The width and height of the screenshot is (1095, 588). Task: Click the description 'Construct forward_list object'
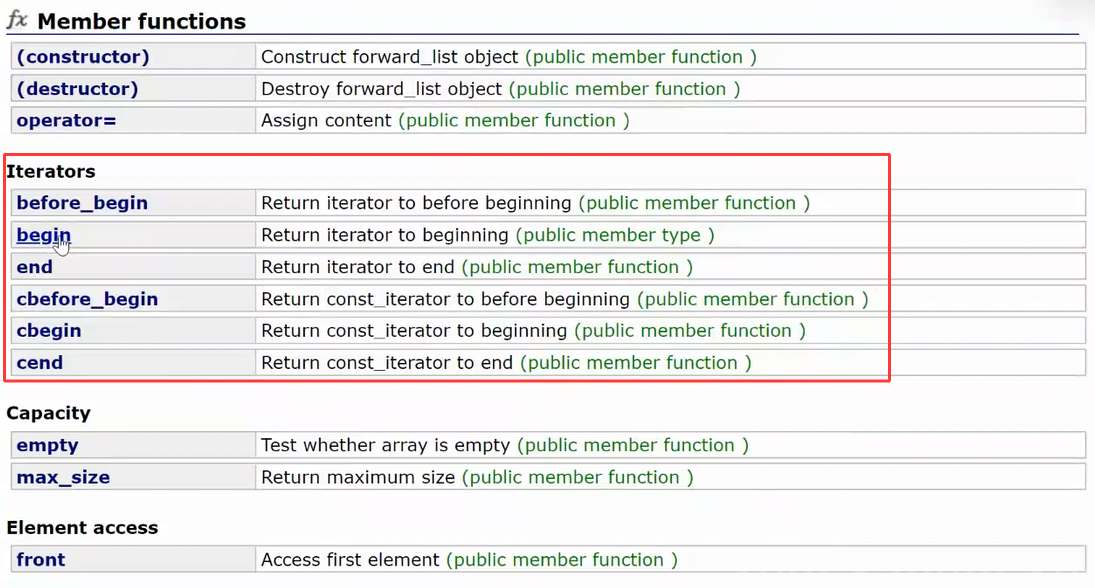[x=389, y=57]
